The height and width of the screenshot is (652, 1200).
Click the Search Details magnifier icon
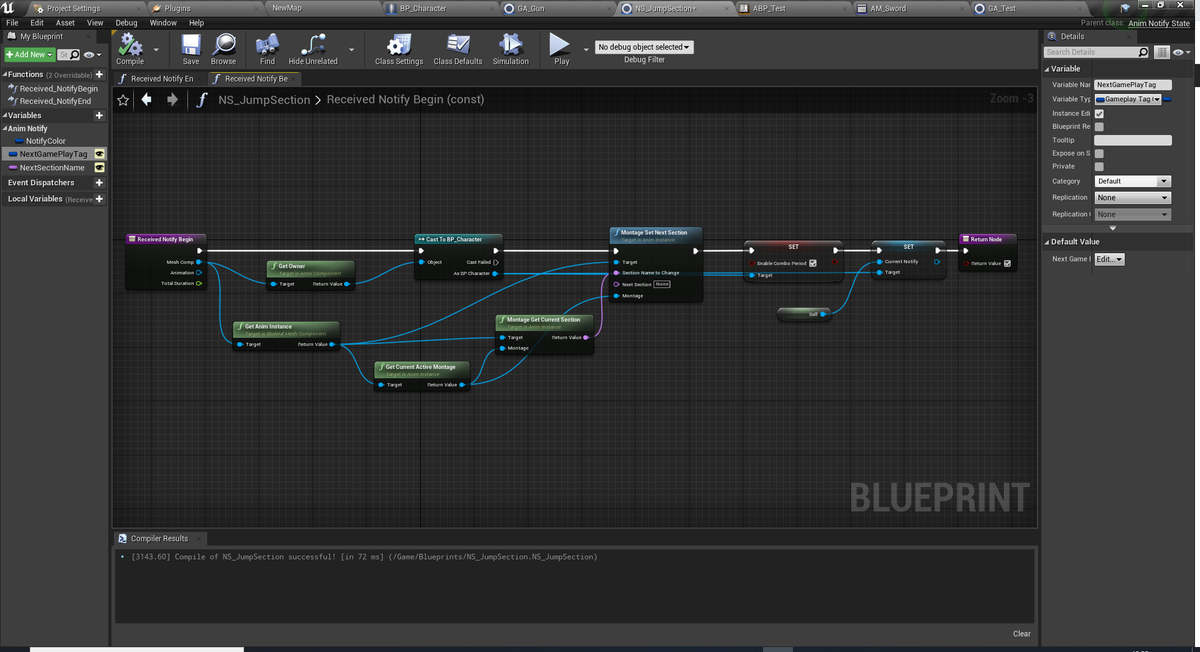coord(1143,52)
